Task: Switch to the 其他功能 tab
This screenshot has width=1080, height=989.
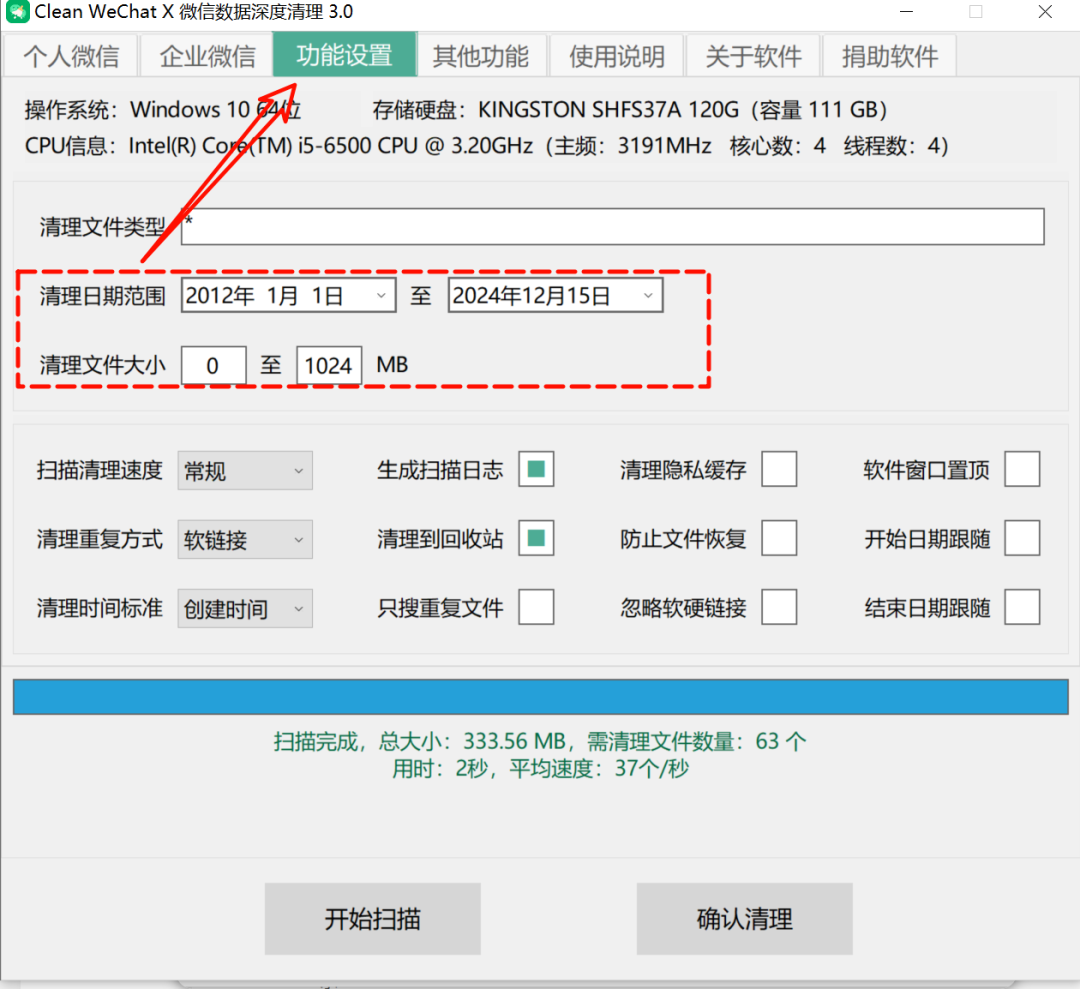Action: point(482,56)
